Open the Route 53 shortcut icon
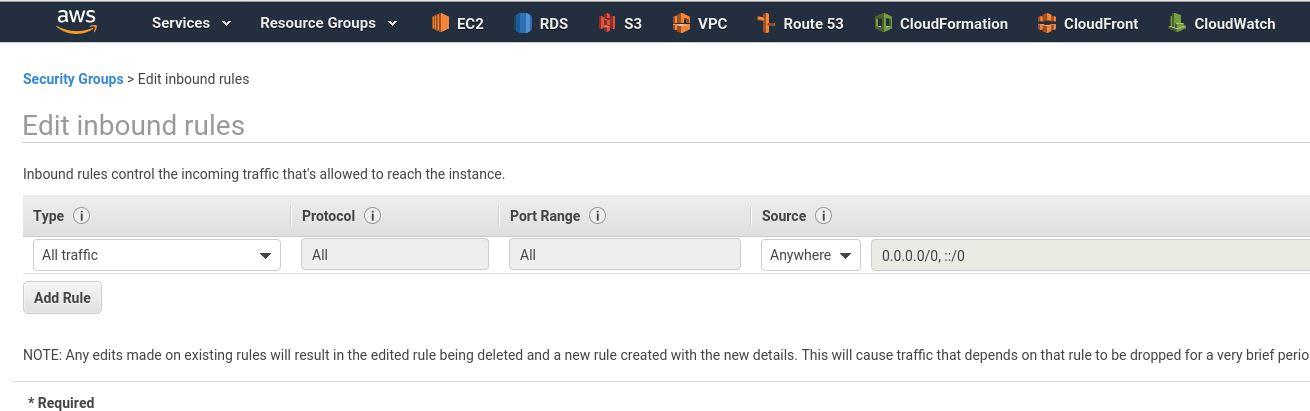This screenshot has width=1310, height=411. tap(766, 23)
